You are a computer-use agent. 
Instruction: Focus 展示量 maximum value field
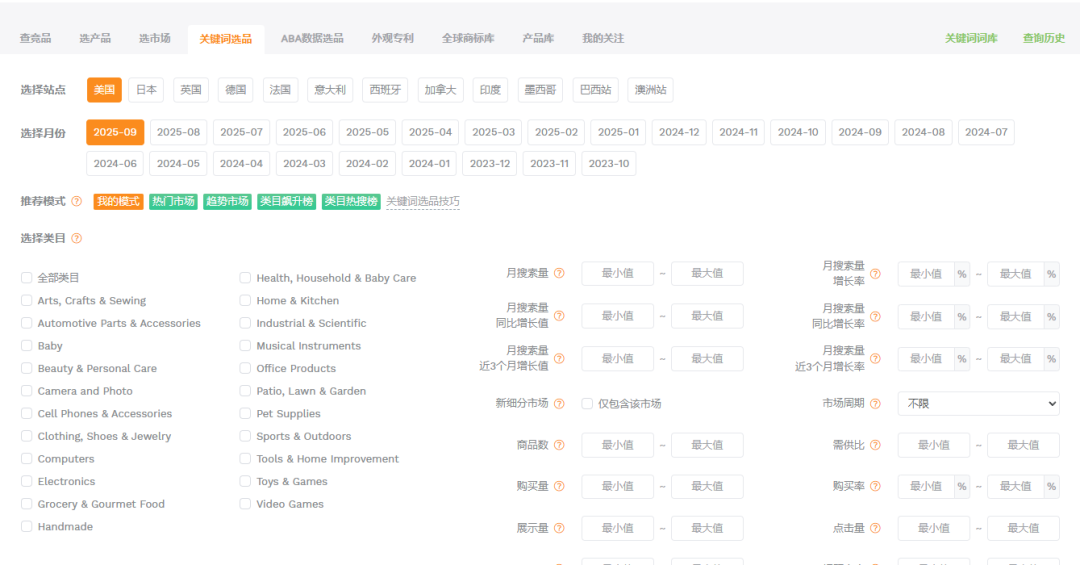point(707,528)
